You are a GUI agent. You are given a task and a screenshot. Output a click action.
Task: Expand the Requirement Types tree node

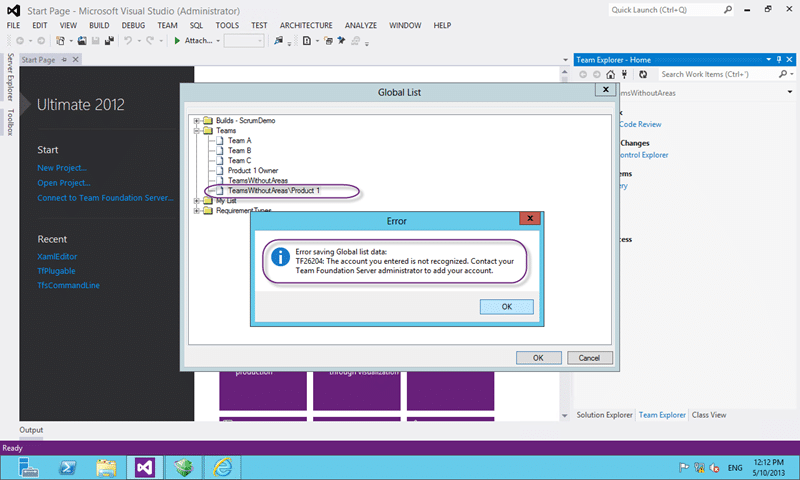point(197,211)
